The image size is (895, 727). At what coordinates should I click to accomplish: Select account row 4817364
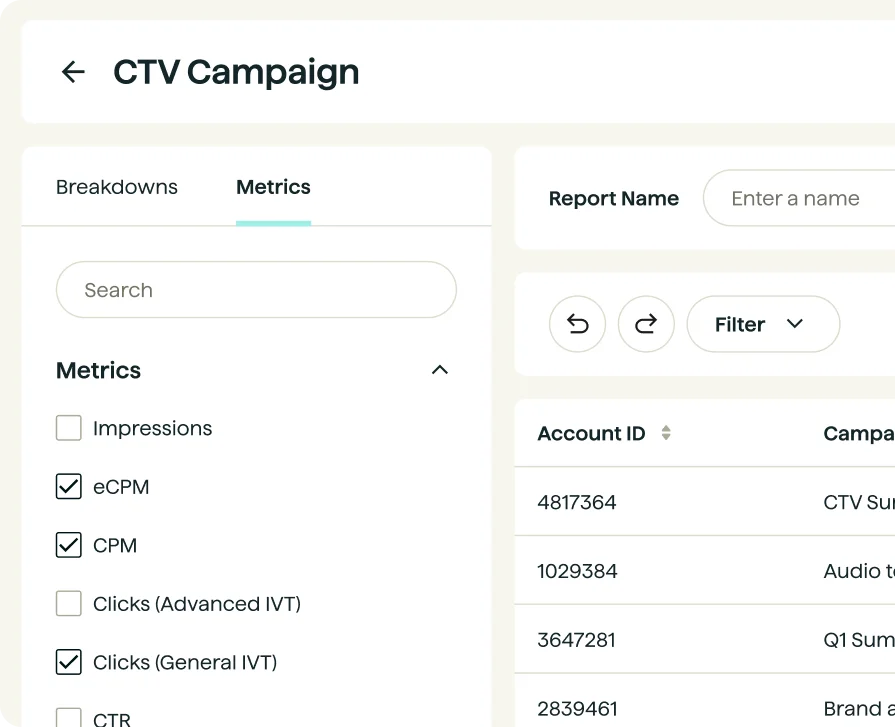point(577,502)
